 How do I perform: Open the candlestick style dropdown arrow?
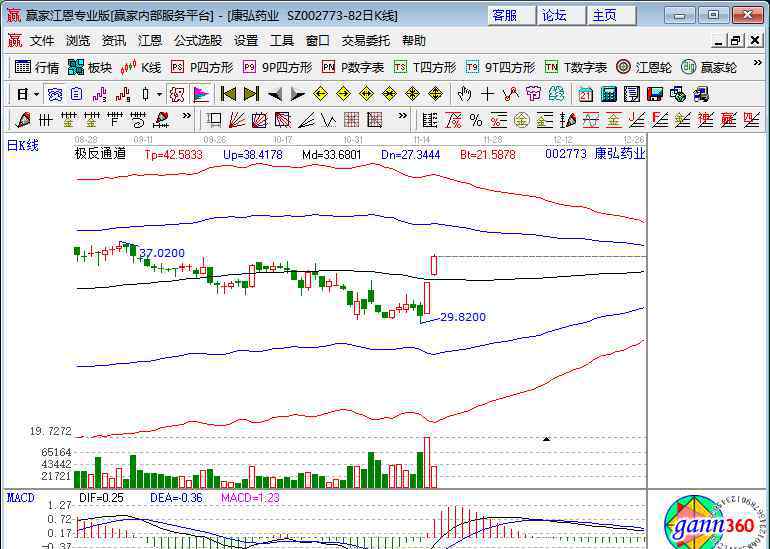point(159,94)
